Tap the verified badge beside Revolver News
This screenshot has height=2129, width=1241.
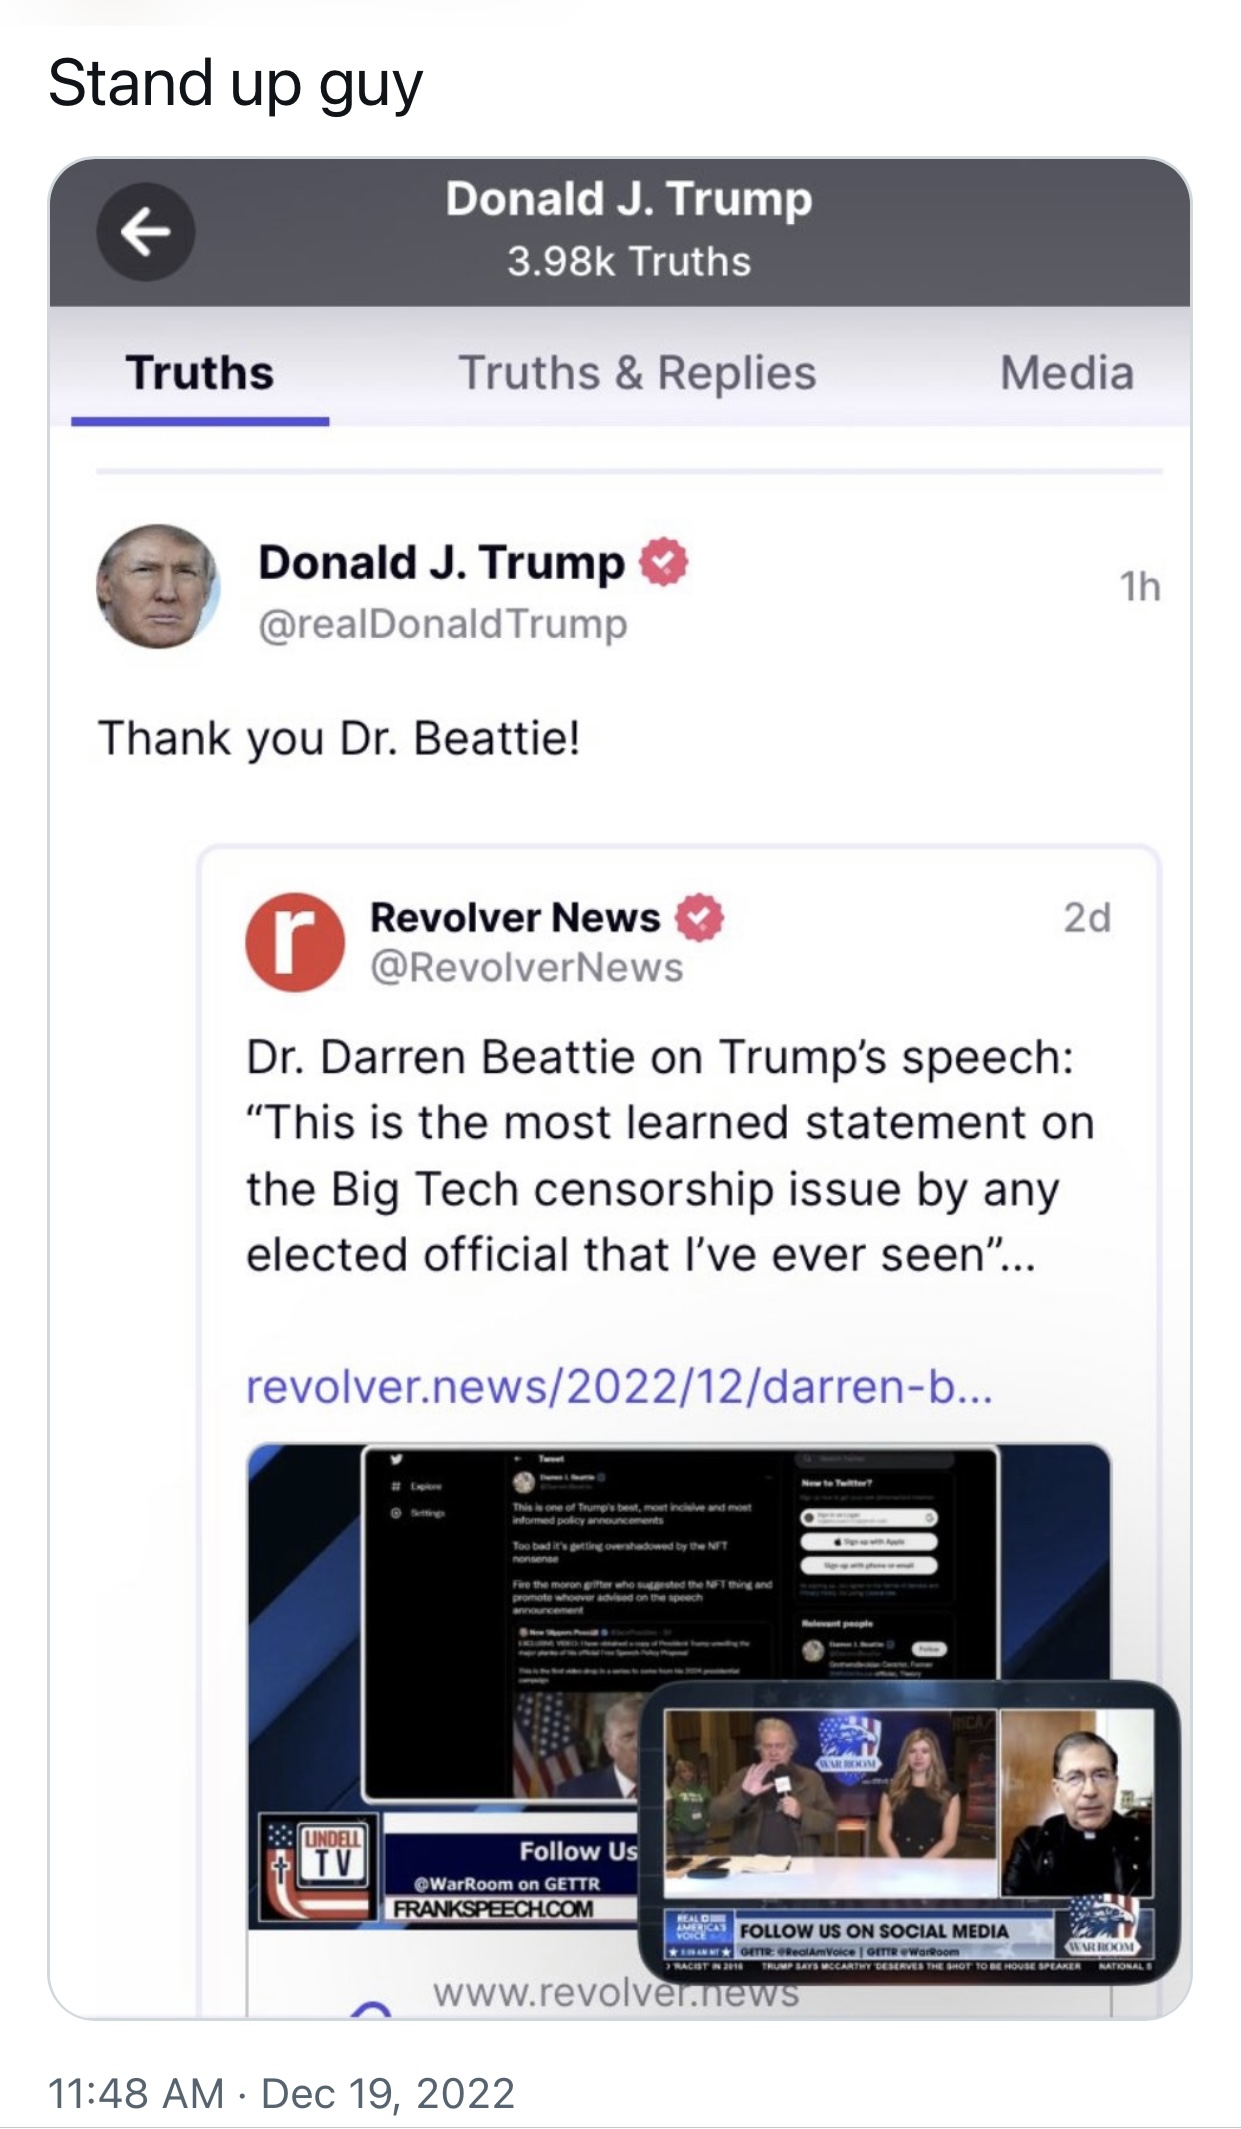700,917
